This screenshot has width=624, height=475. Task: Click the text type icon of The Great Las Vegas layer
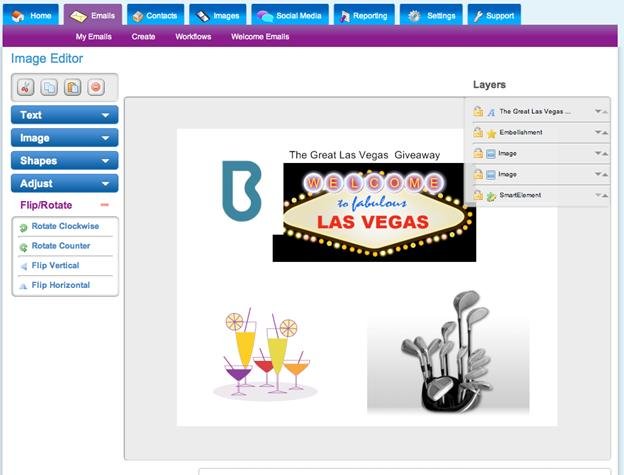(x=491, y=112)
